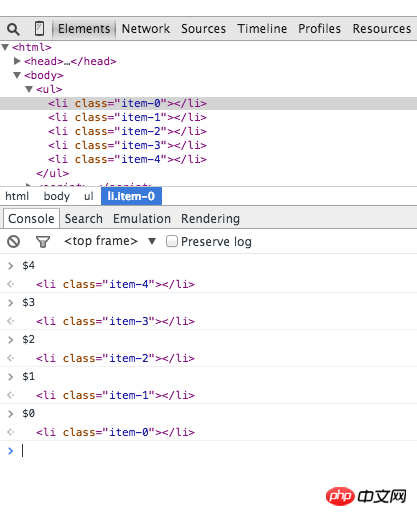Open the Search drawer tab
Screen dimensions: 417x516
coord(84,219)
